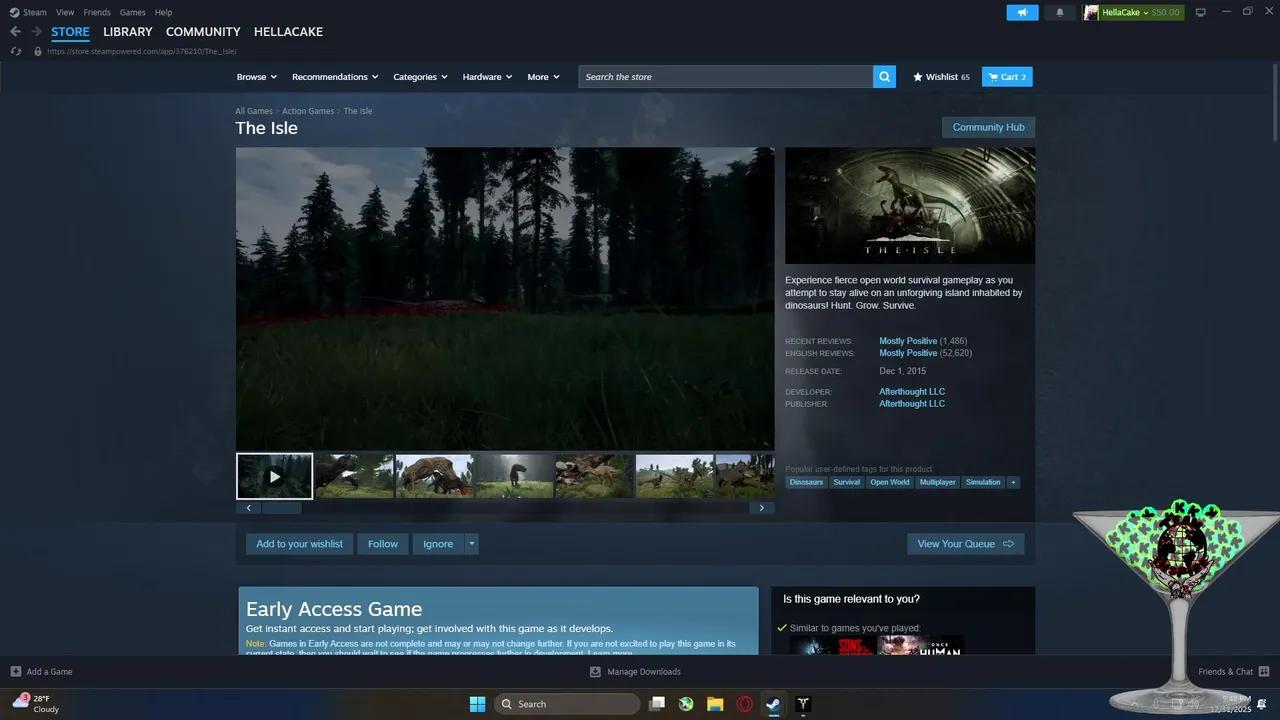The width and height of the screenshot is (1280, 720).
Task: Open Steam from the Windows taskbar
Action: 773,704
